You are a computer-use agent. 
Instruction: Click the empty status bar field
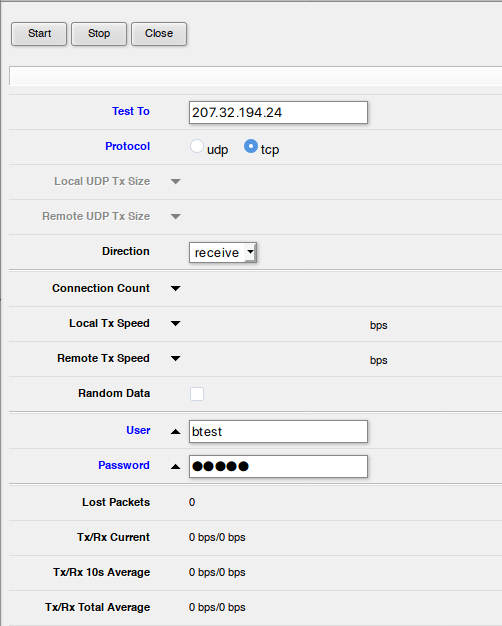click(x=256, y=76)
